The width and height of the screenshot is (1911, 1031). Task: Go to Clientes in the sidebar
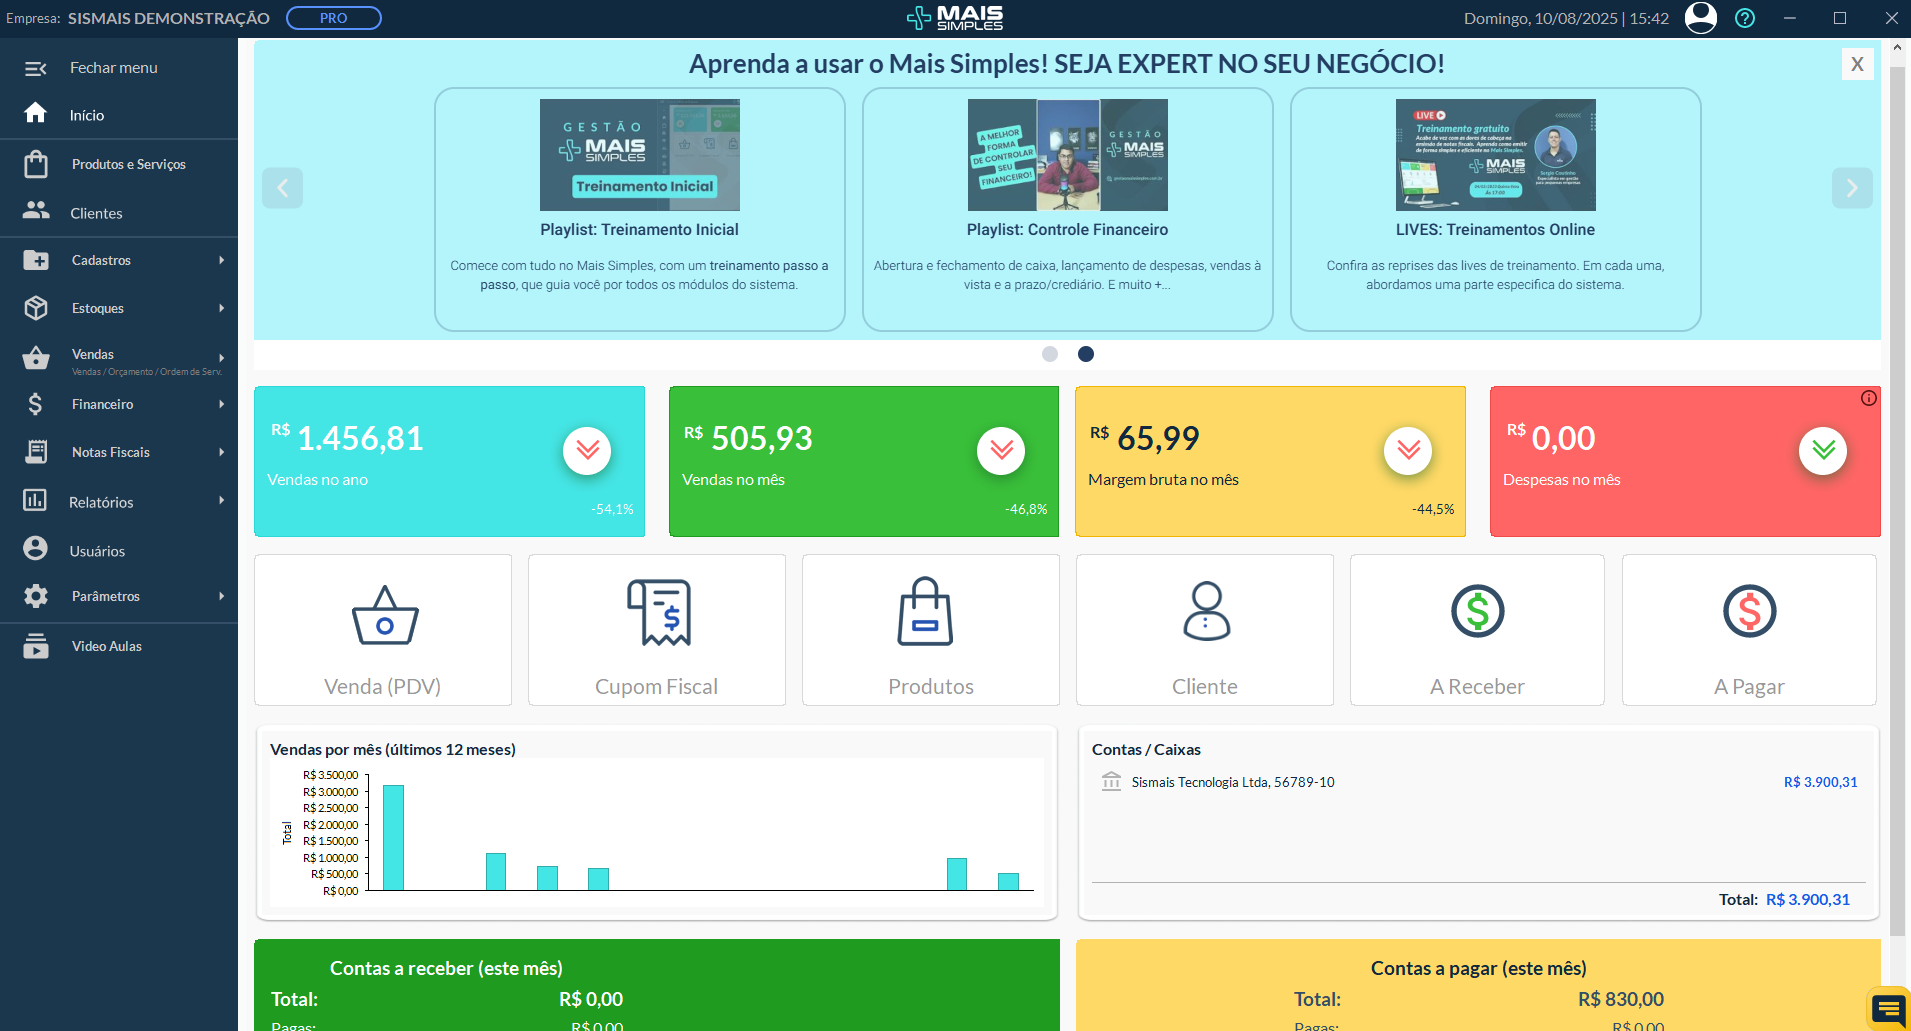96,213
